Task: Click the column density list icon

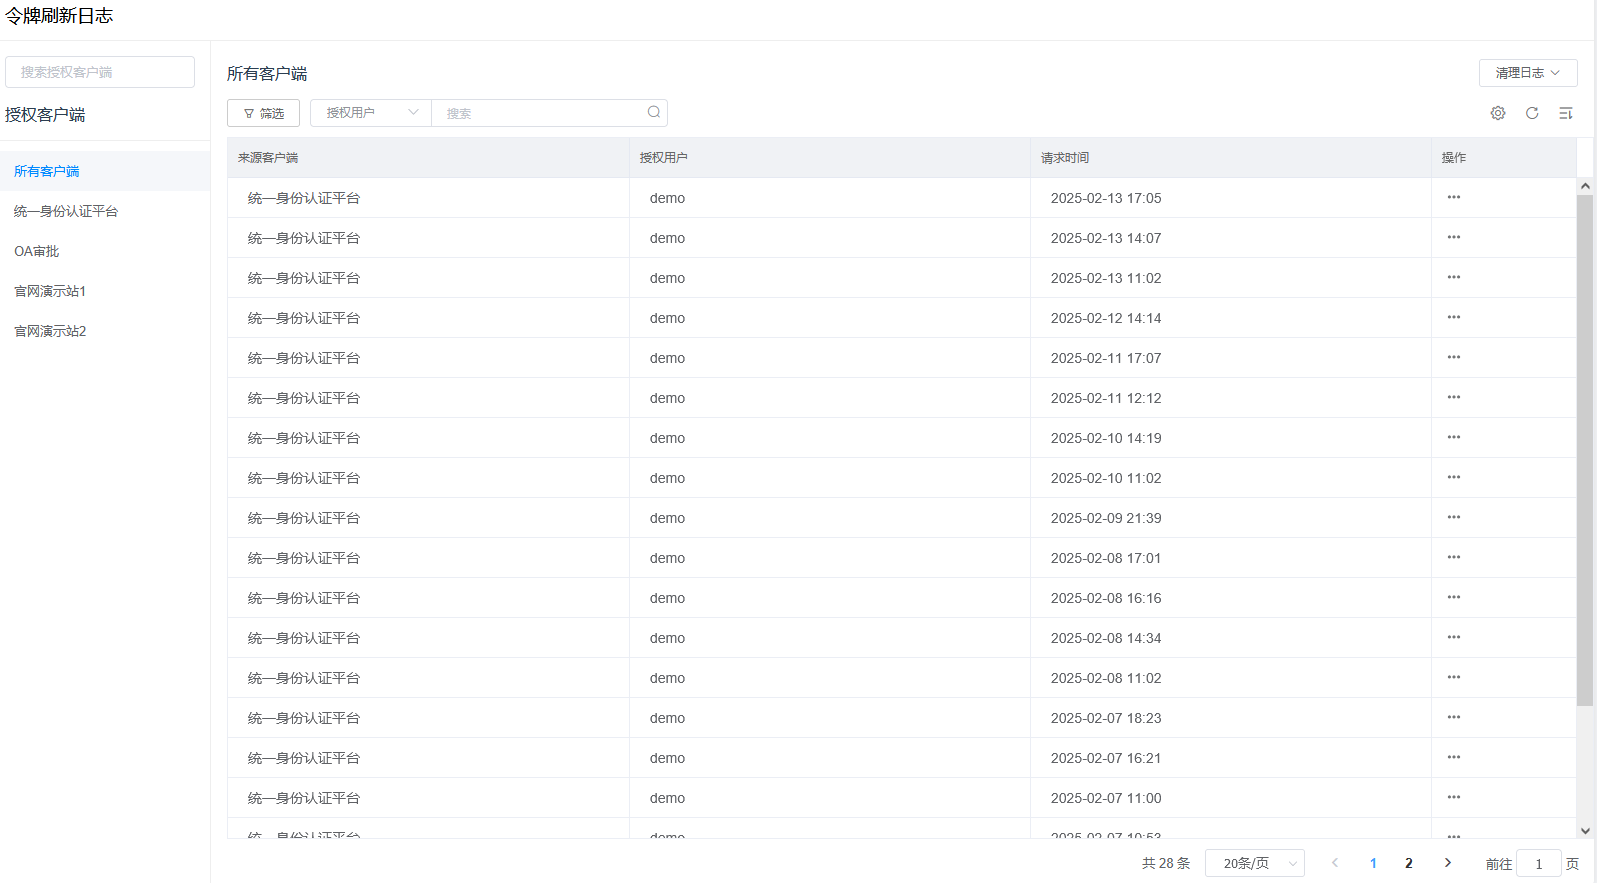Action: [x=1565, y=113]
